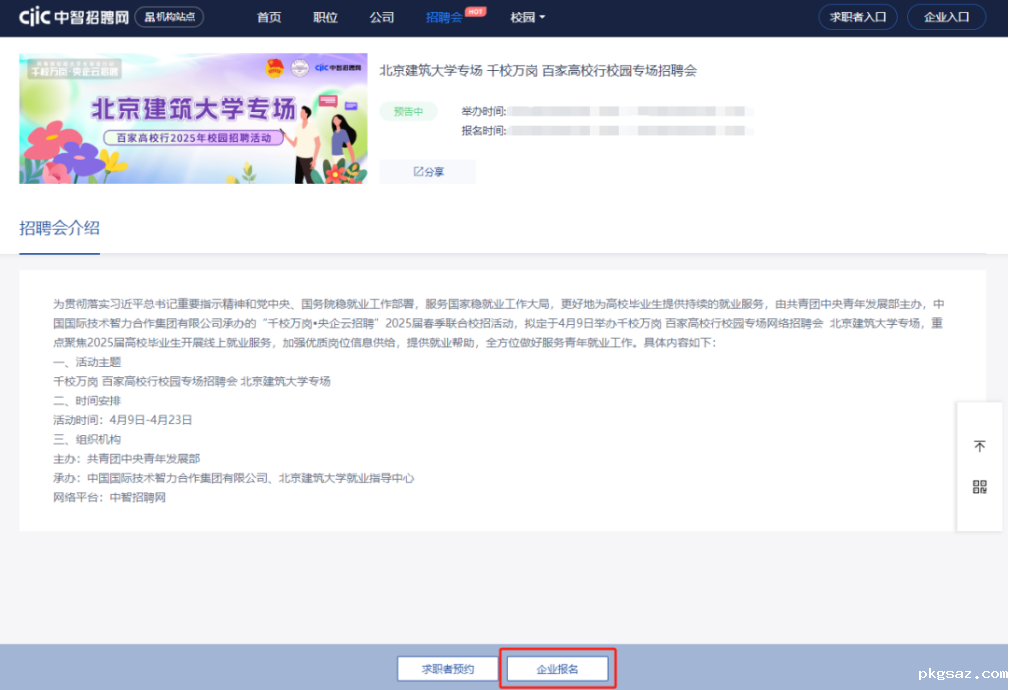Viewport: 1009px width, 690px height.
Task: Show the QR code via sidebar icon
Action: [979, 487]
